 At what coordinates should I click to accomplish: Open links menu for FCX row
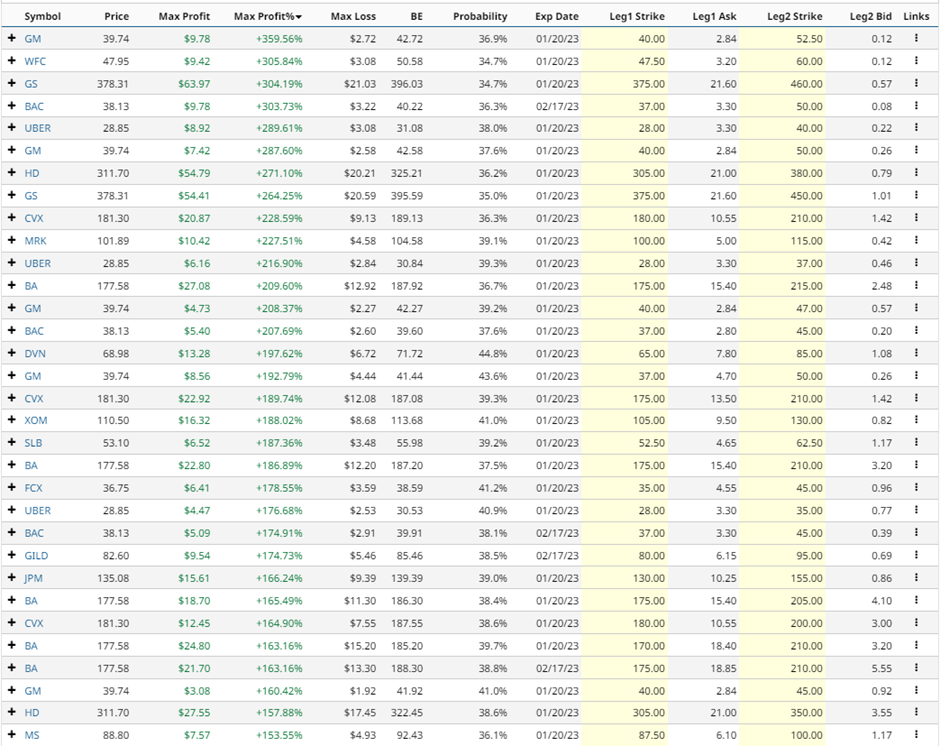(916, 488)
